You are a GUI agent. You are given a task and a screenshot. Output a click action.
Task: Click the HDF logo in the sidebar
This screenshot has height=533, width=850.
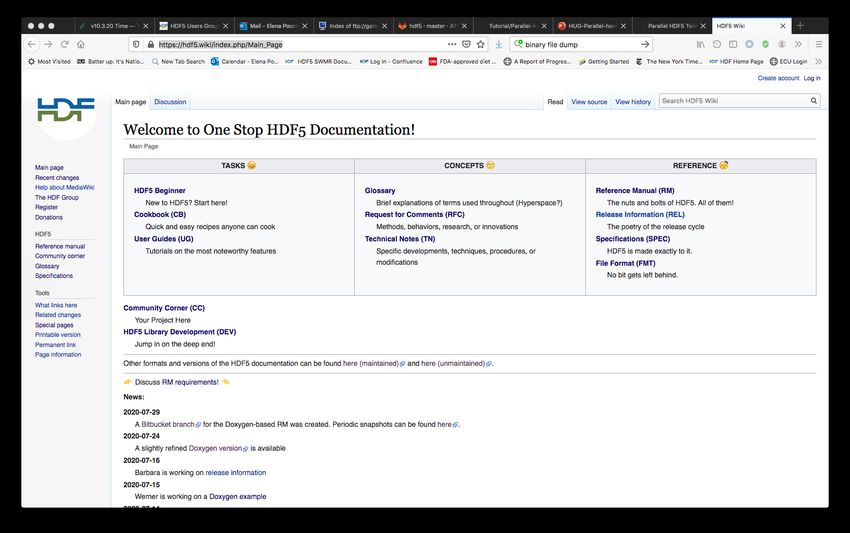click(66, 110)
